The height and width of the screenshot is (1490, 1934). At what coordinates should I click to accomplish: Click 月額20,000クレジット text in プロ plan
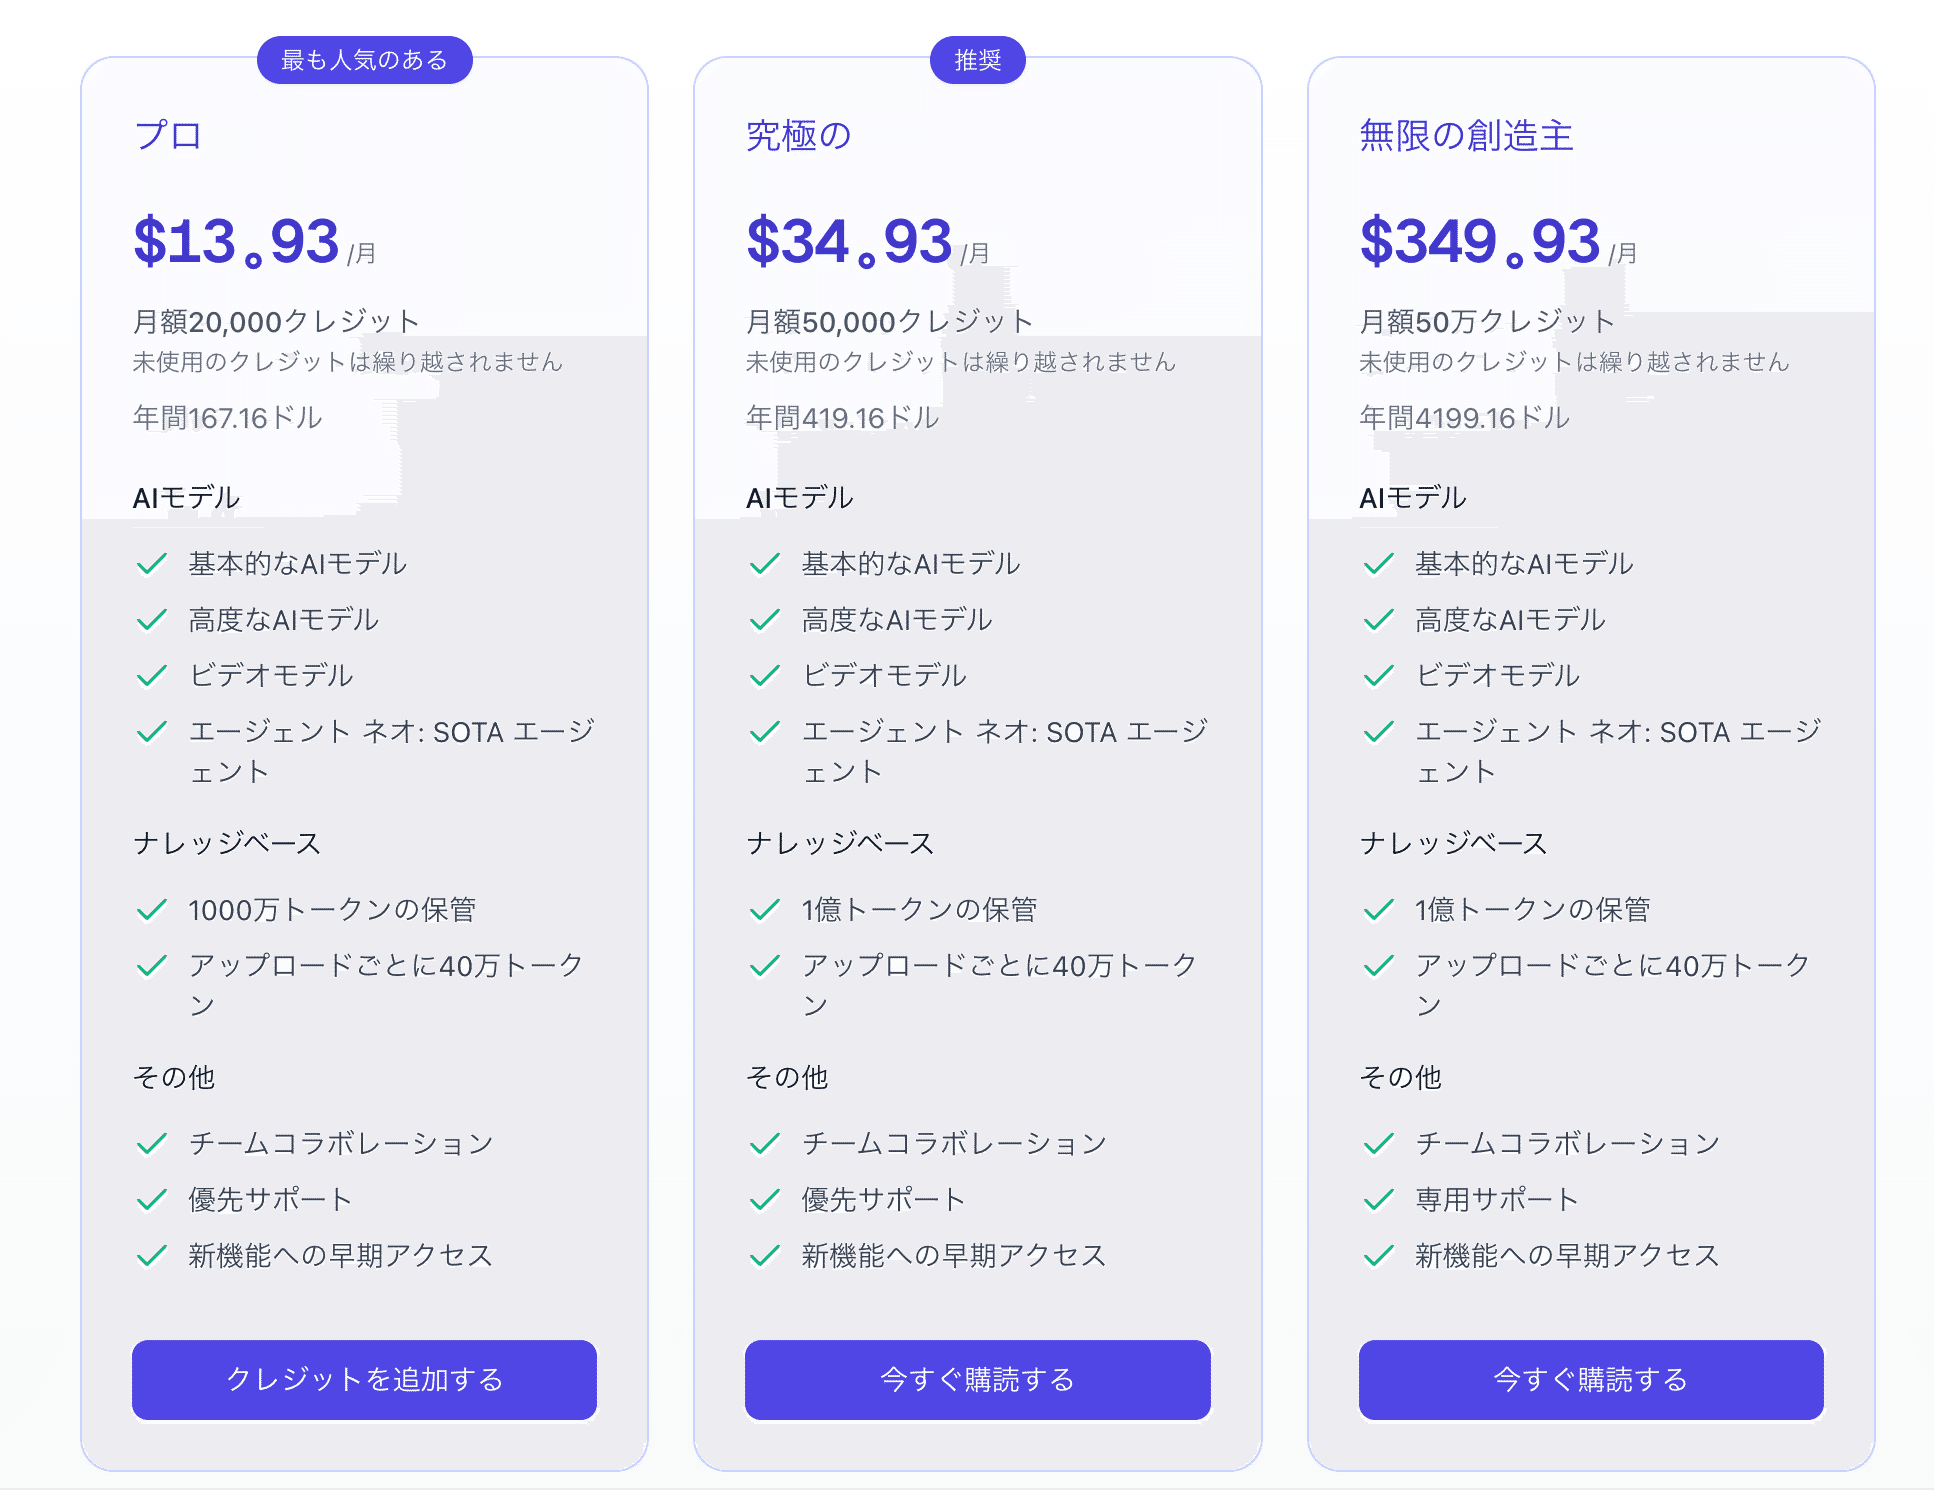[276, 321]
